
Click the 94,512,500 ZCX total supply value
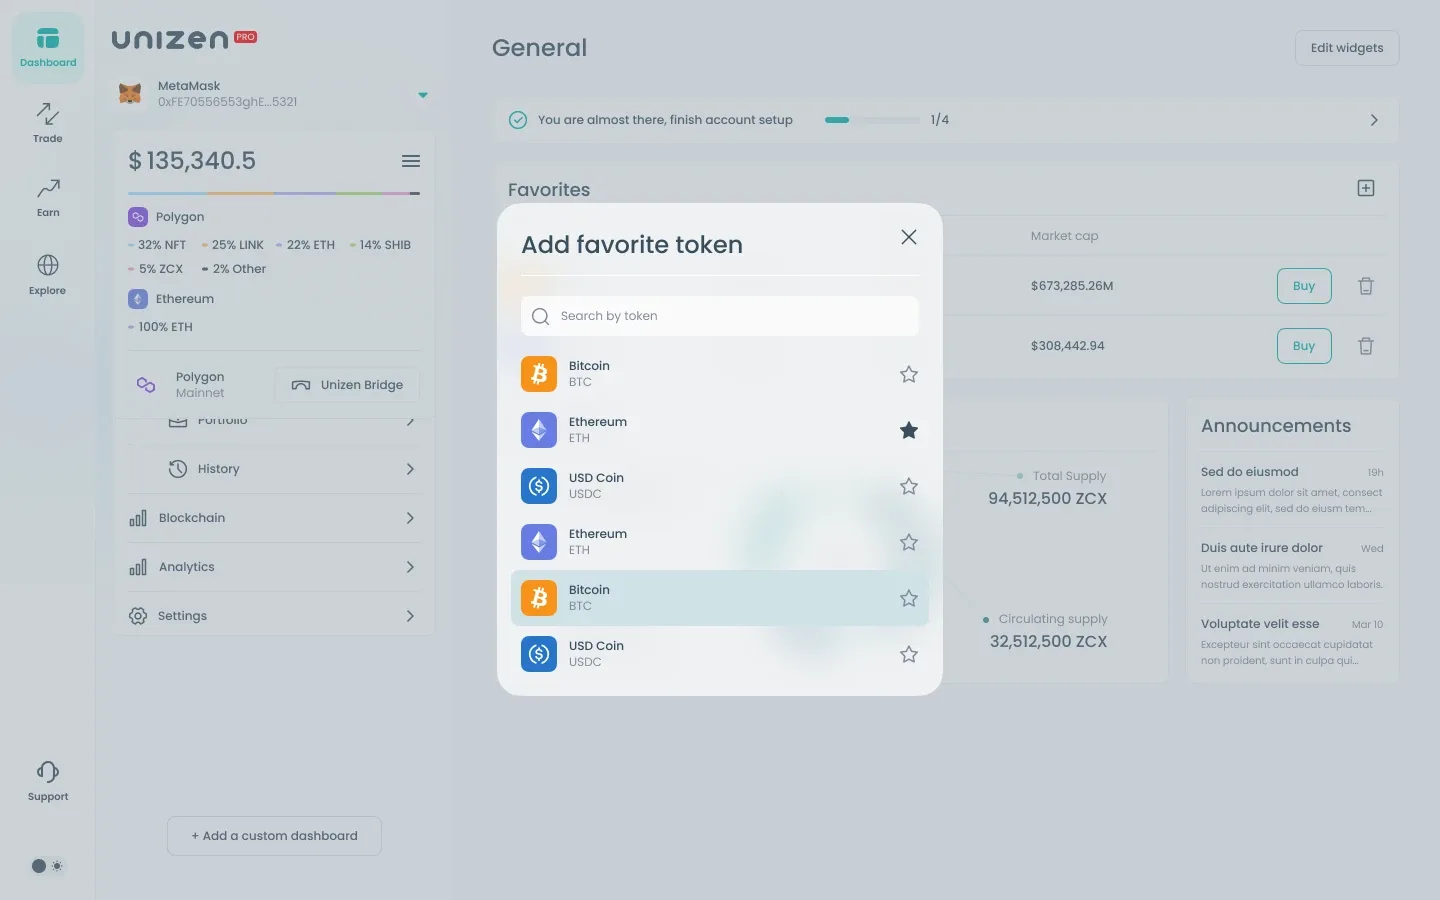[1047, 499]
